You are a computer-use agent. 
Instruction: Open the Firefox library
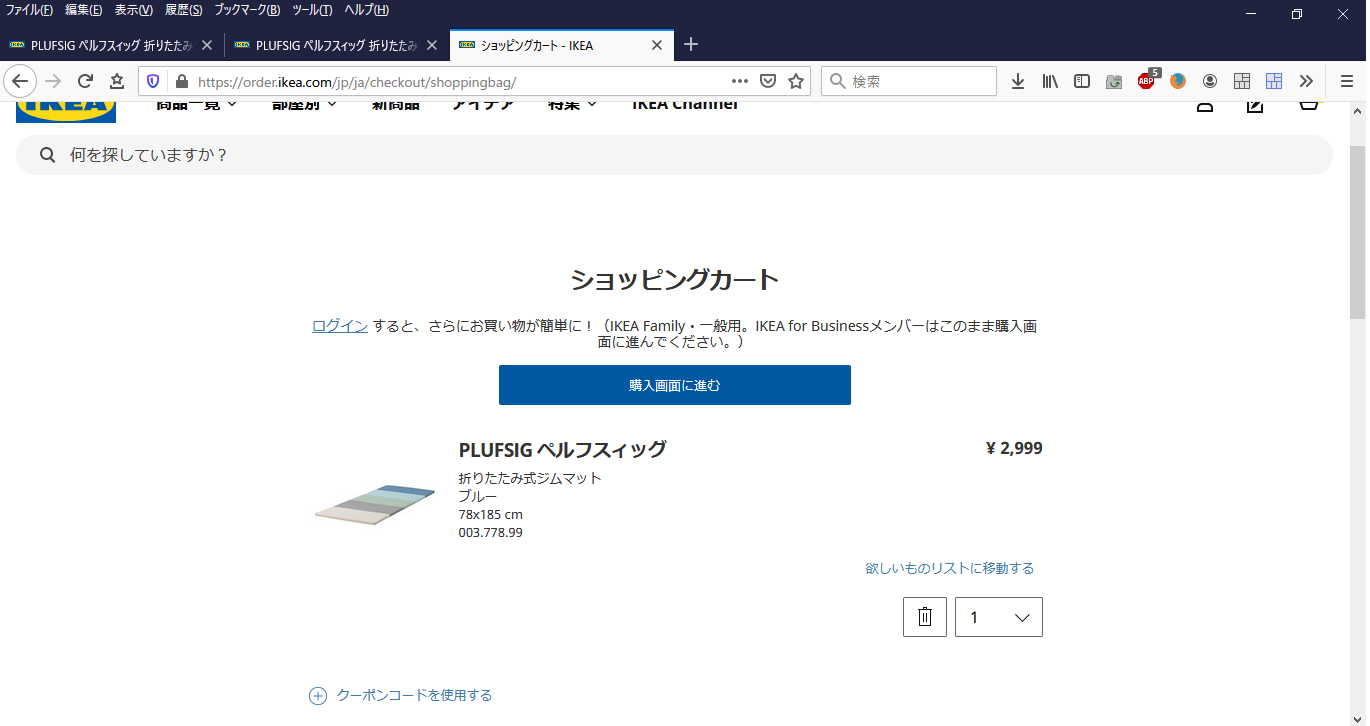pyautogui.click(x=1050, y=81)
